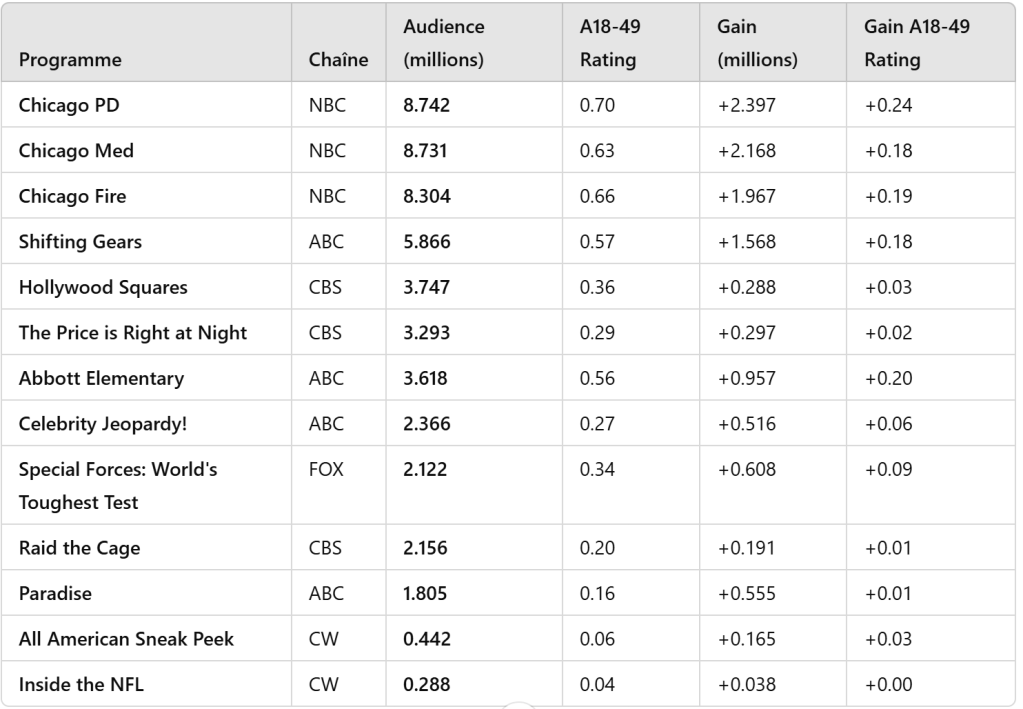Select the All American Sneak Peek cell
The image size is (1023, 709).
point(126,639)
